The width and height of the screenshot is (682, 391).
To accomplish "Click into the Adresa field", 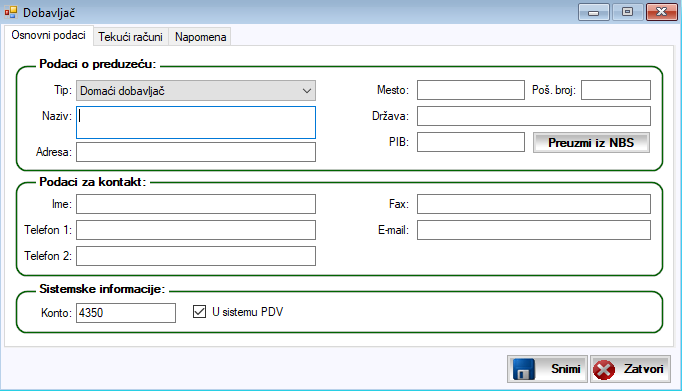I will pyautogui.click(x=196, y=152).
